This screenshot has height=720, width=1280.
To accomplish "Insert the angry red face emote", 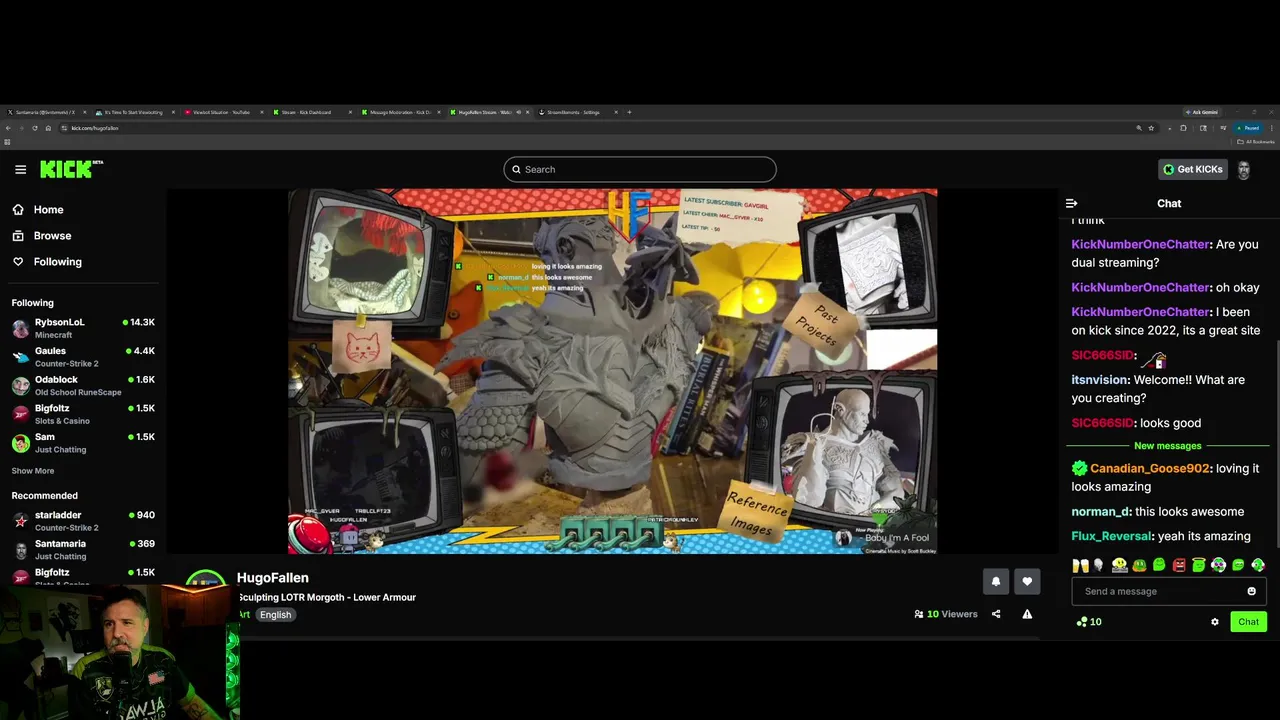I will pos(1179,566).
